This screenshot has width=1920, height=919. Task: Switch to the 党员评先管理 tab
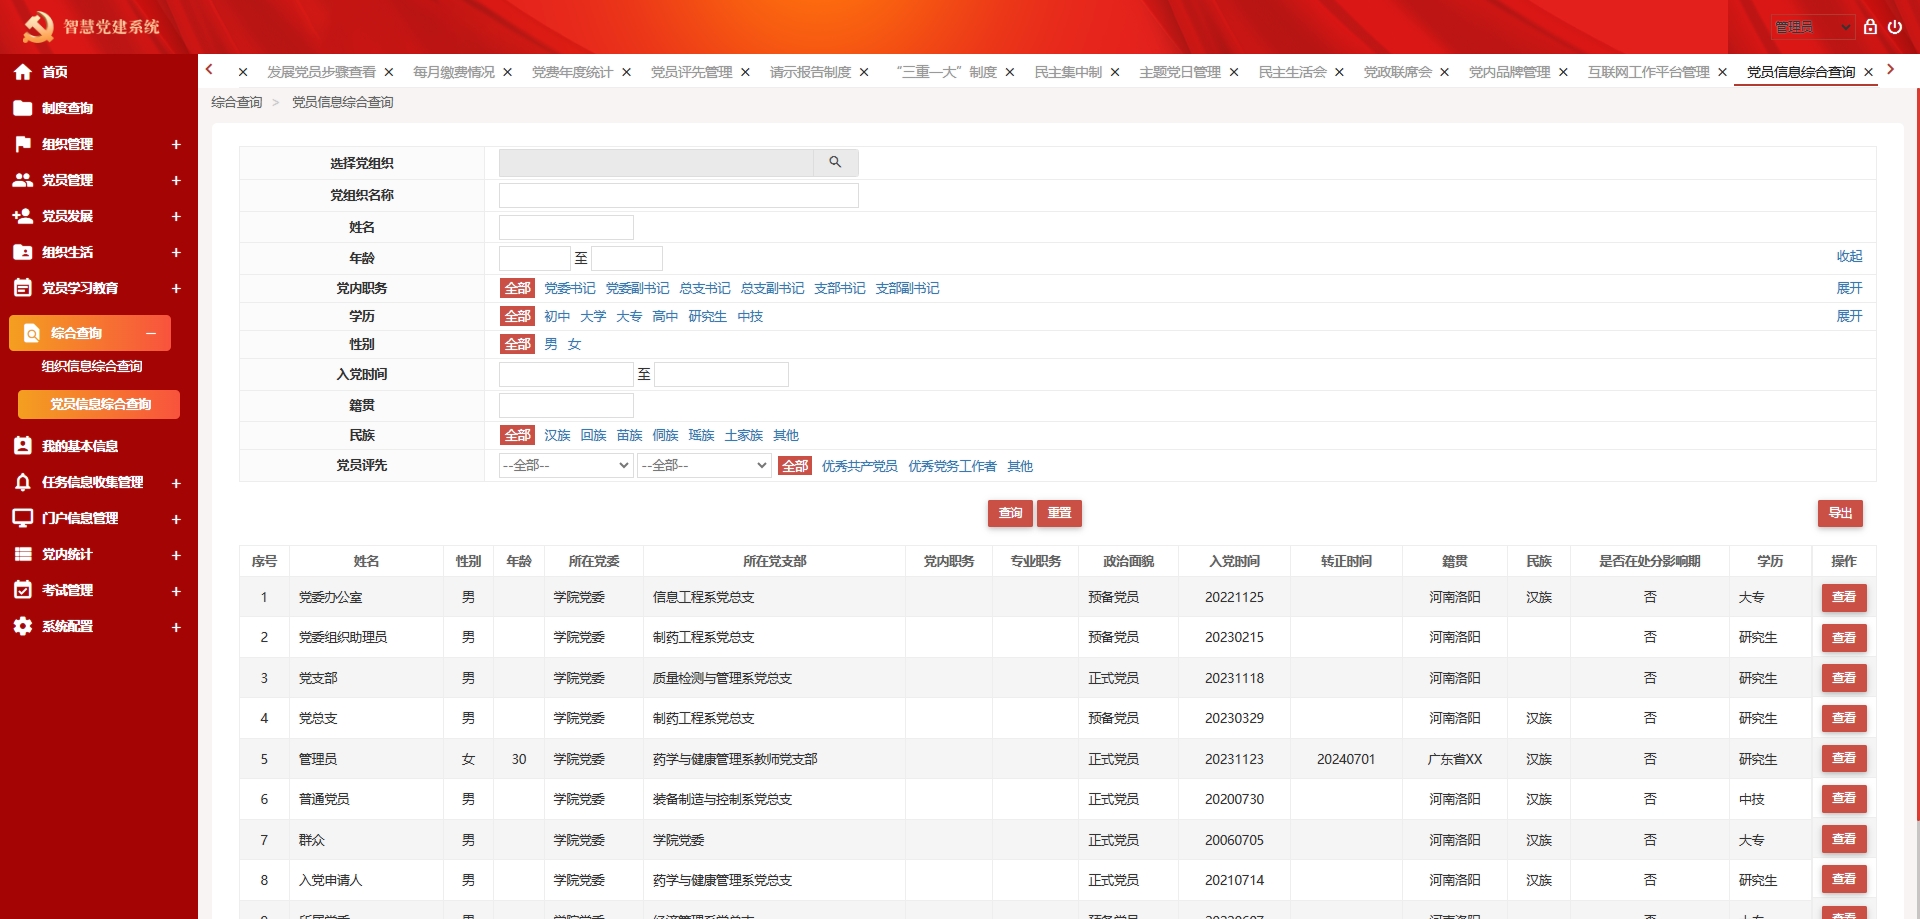[691, 72]
